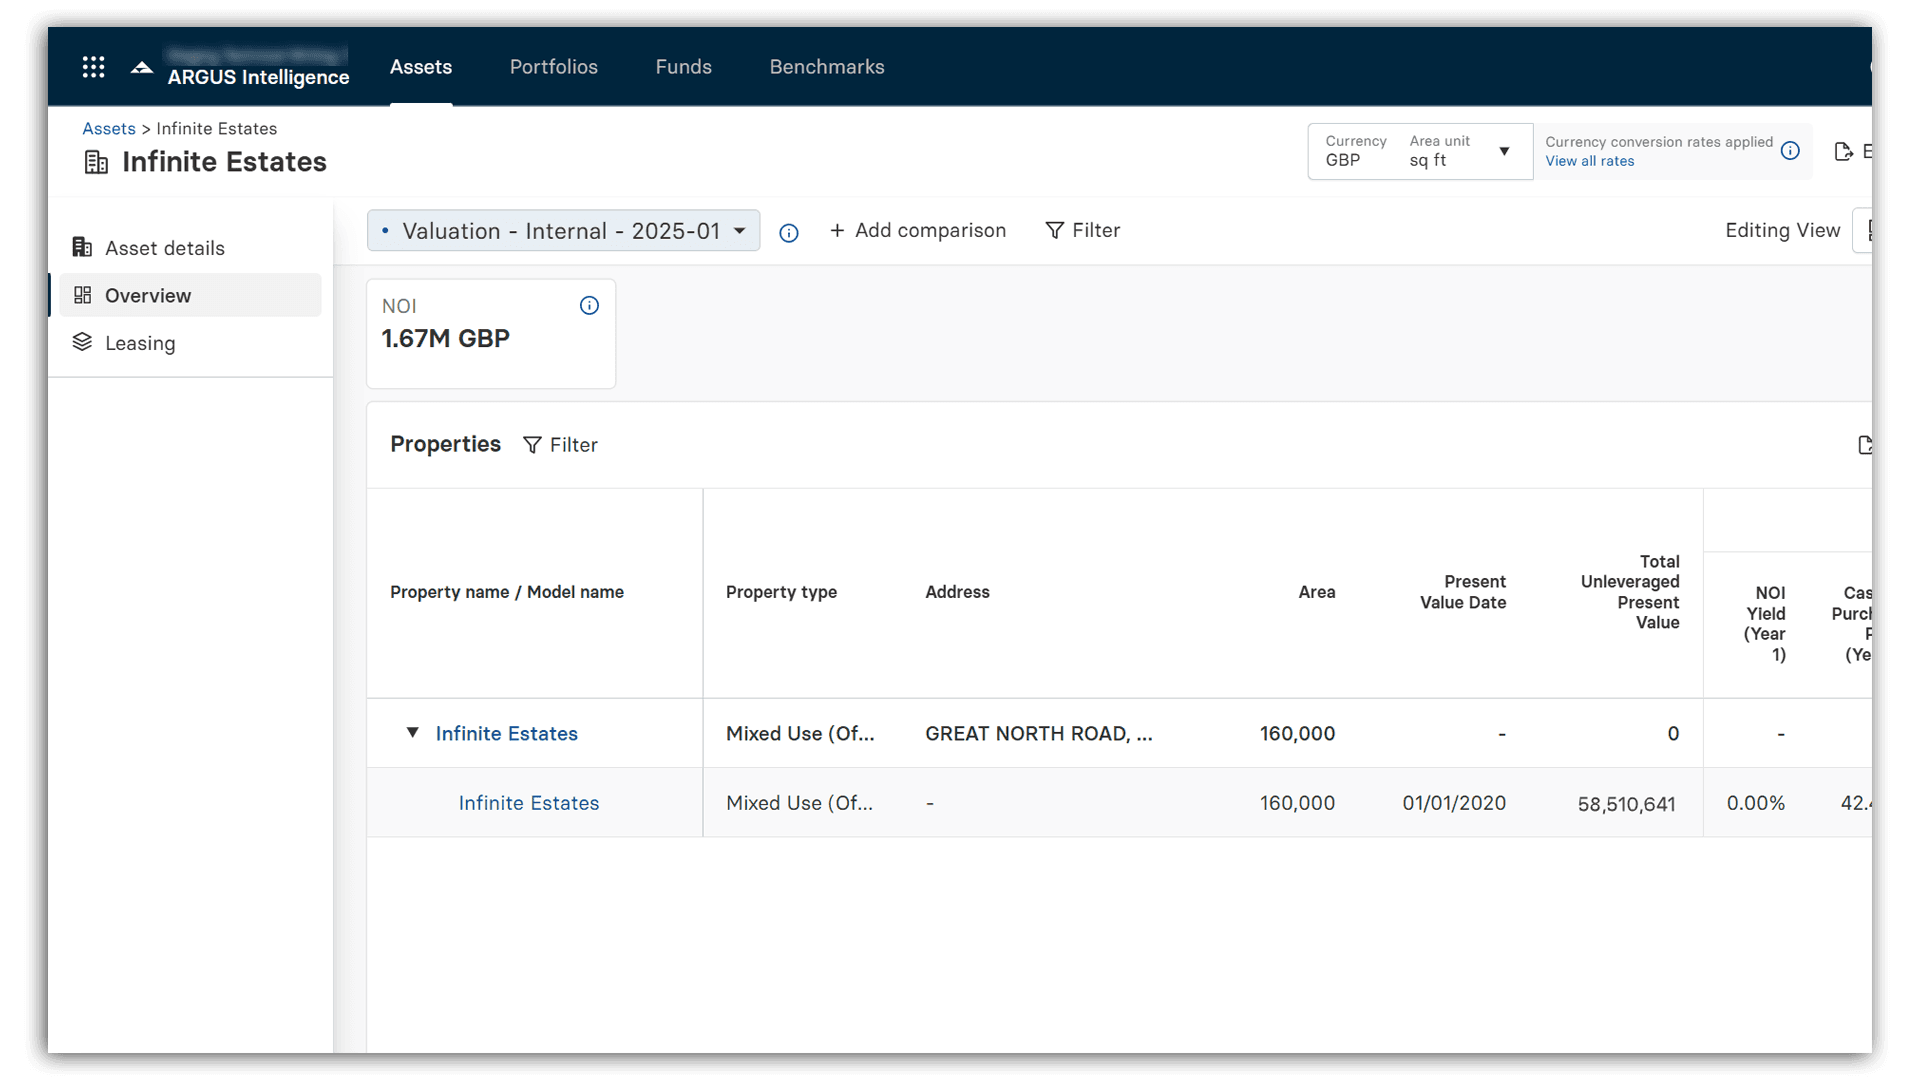Click the info icon next to valuation selector

[789, 233]
